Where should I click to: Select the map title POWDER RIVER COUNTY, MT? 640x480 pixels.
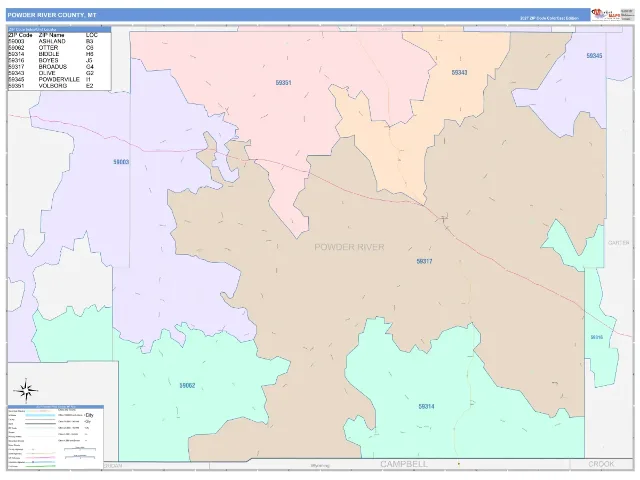[52, 15]
